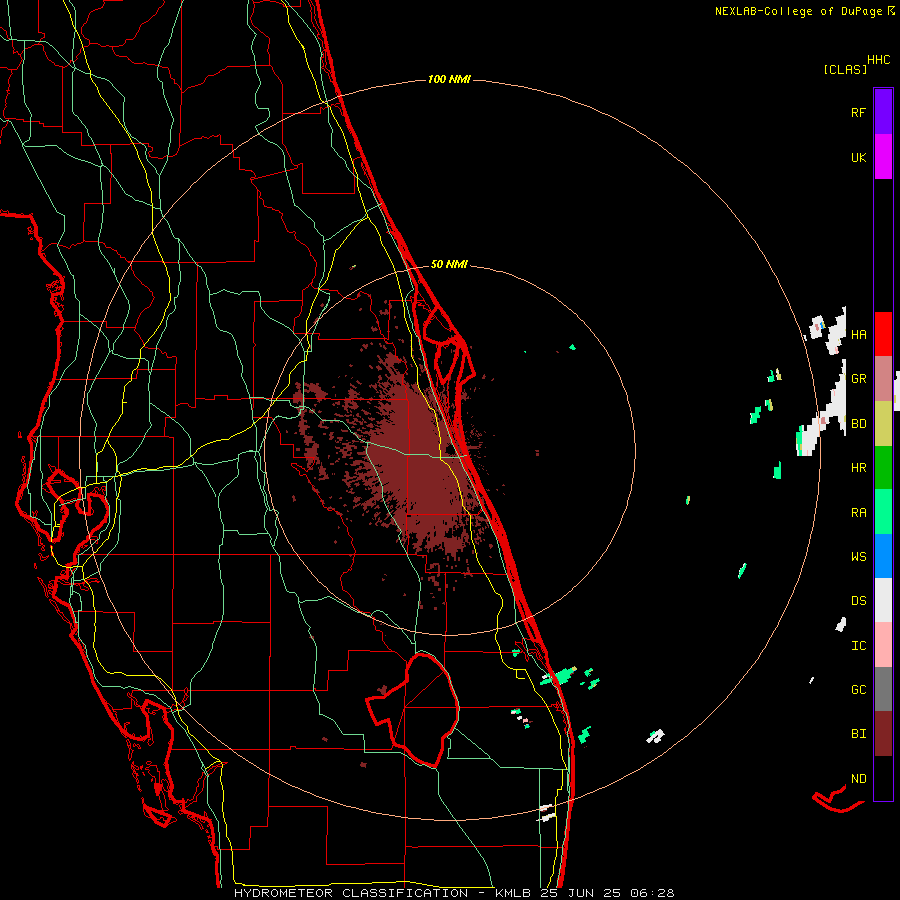The height and width of the screenshot is (900, 900).
Task: Click the 100 NMI range ring label
Action: [449, 79]
